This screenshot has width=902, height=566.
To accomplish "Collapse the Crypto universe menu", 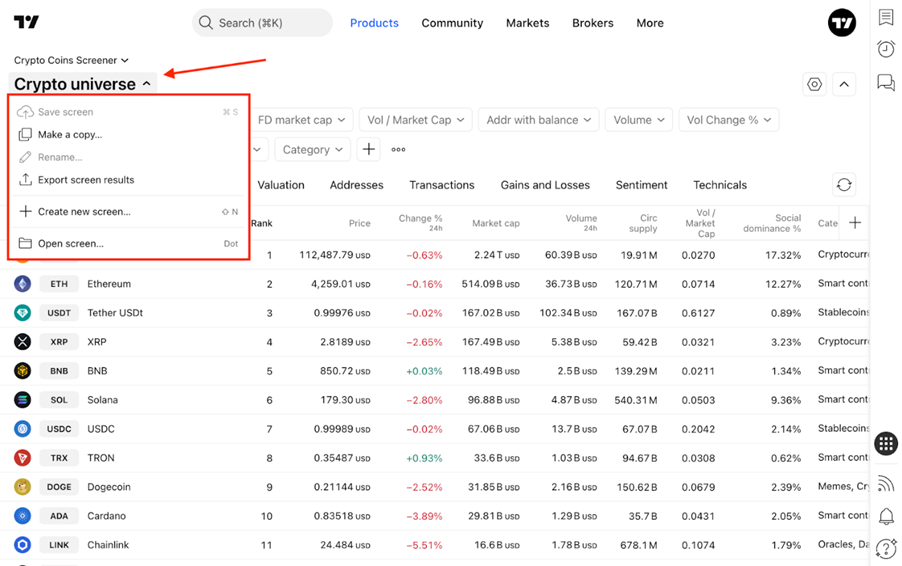I will tap(82, 84).
